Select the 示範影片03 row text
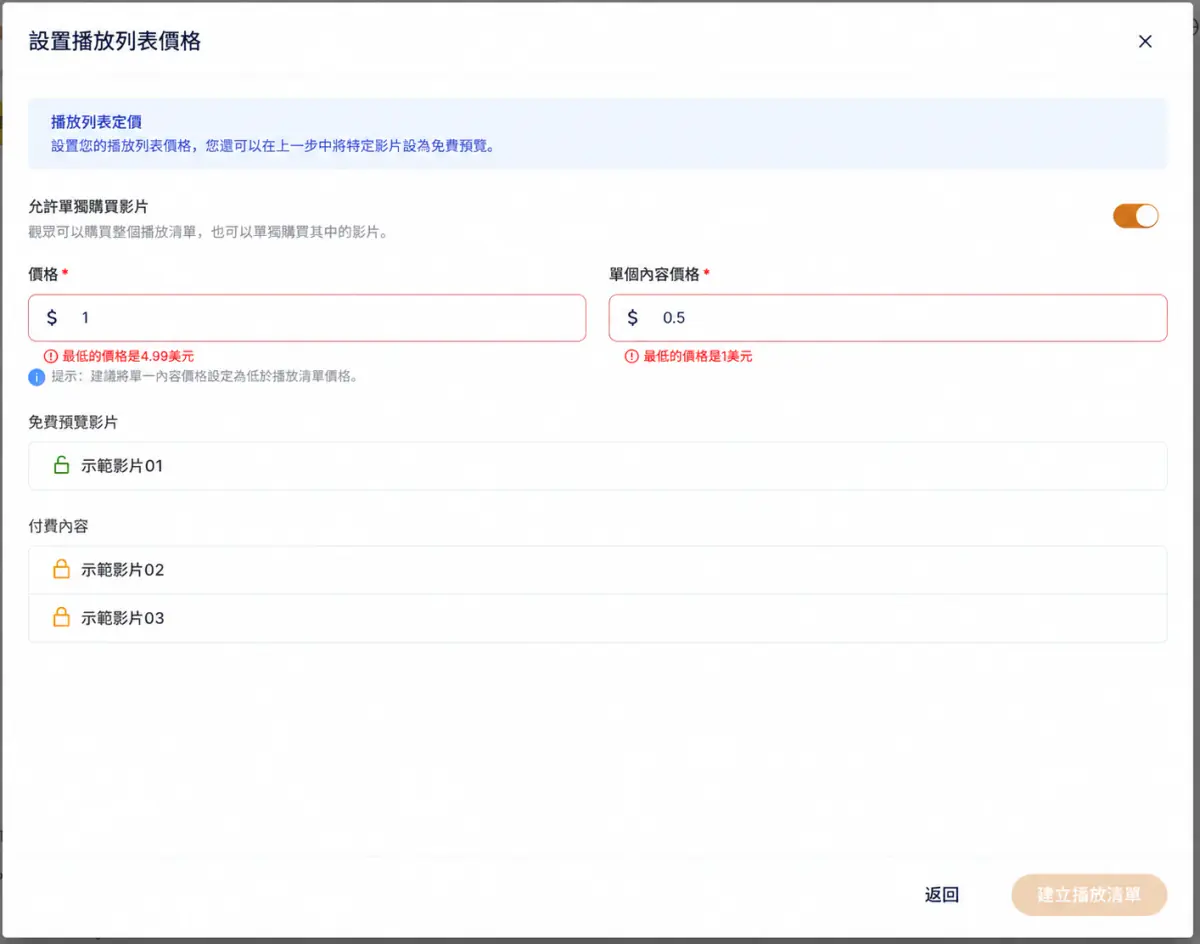The image size is (1200, 944). (x=123, y=618)
